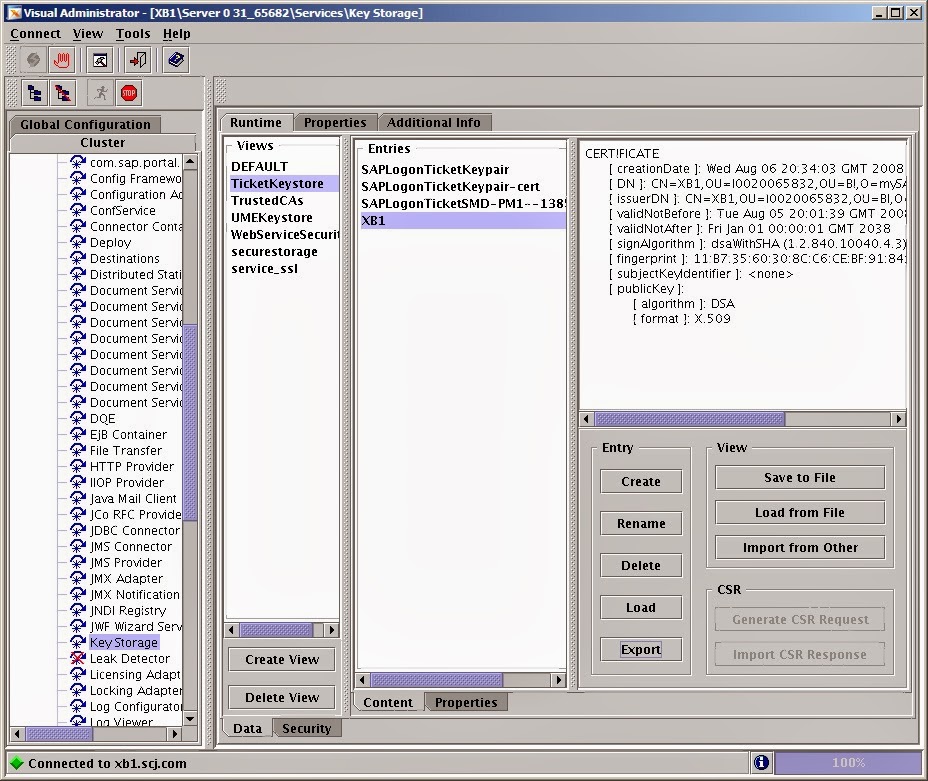
Task: Open the Connect menu
Action: [36, 34]
